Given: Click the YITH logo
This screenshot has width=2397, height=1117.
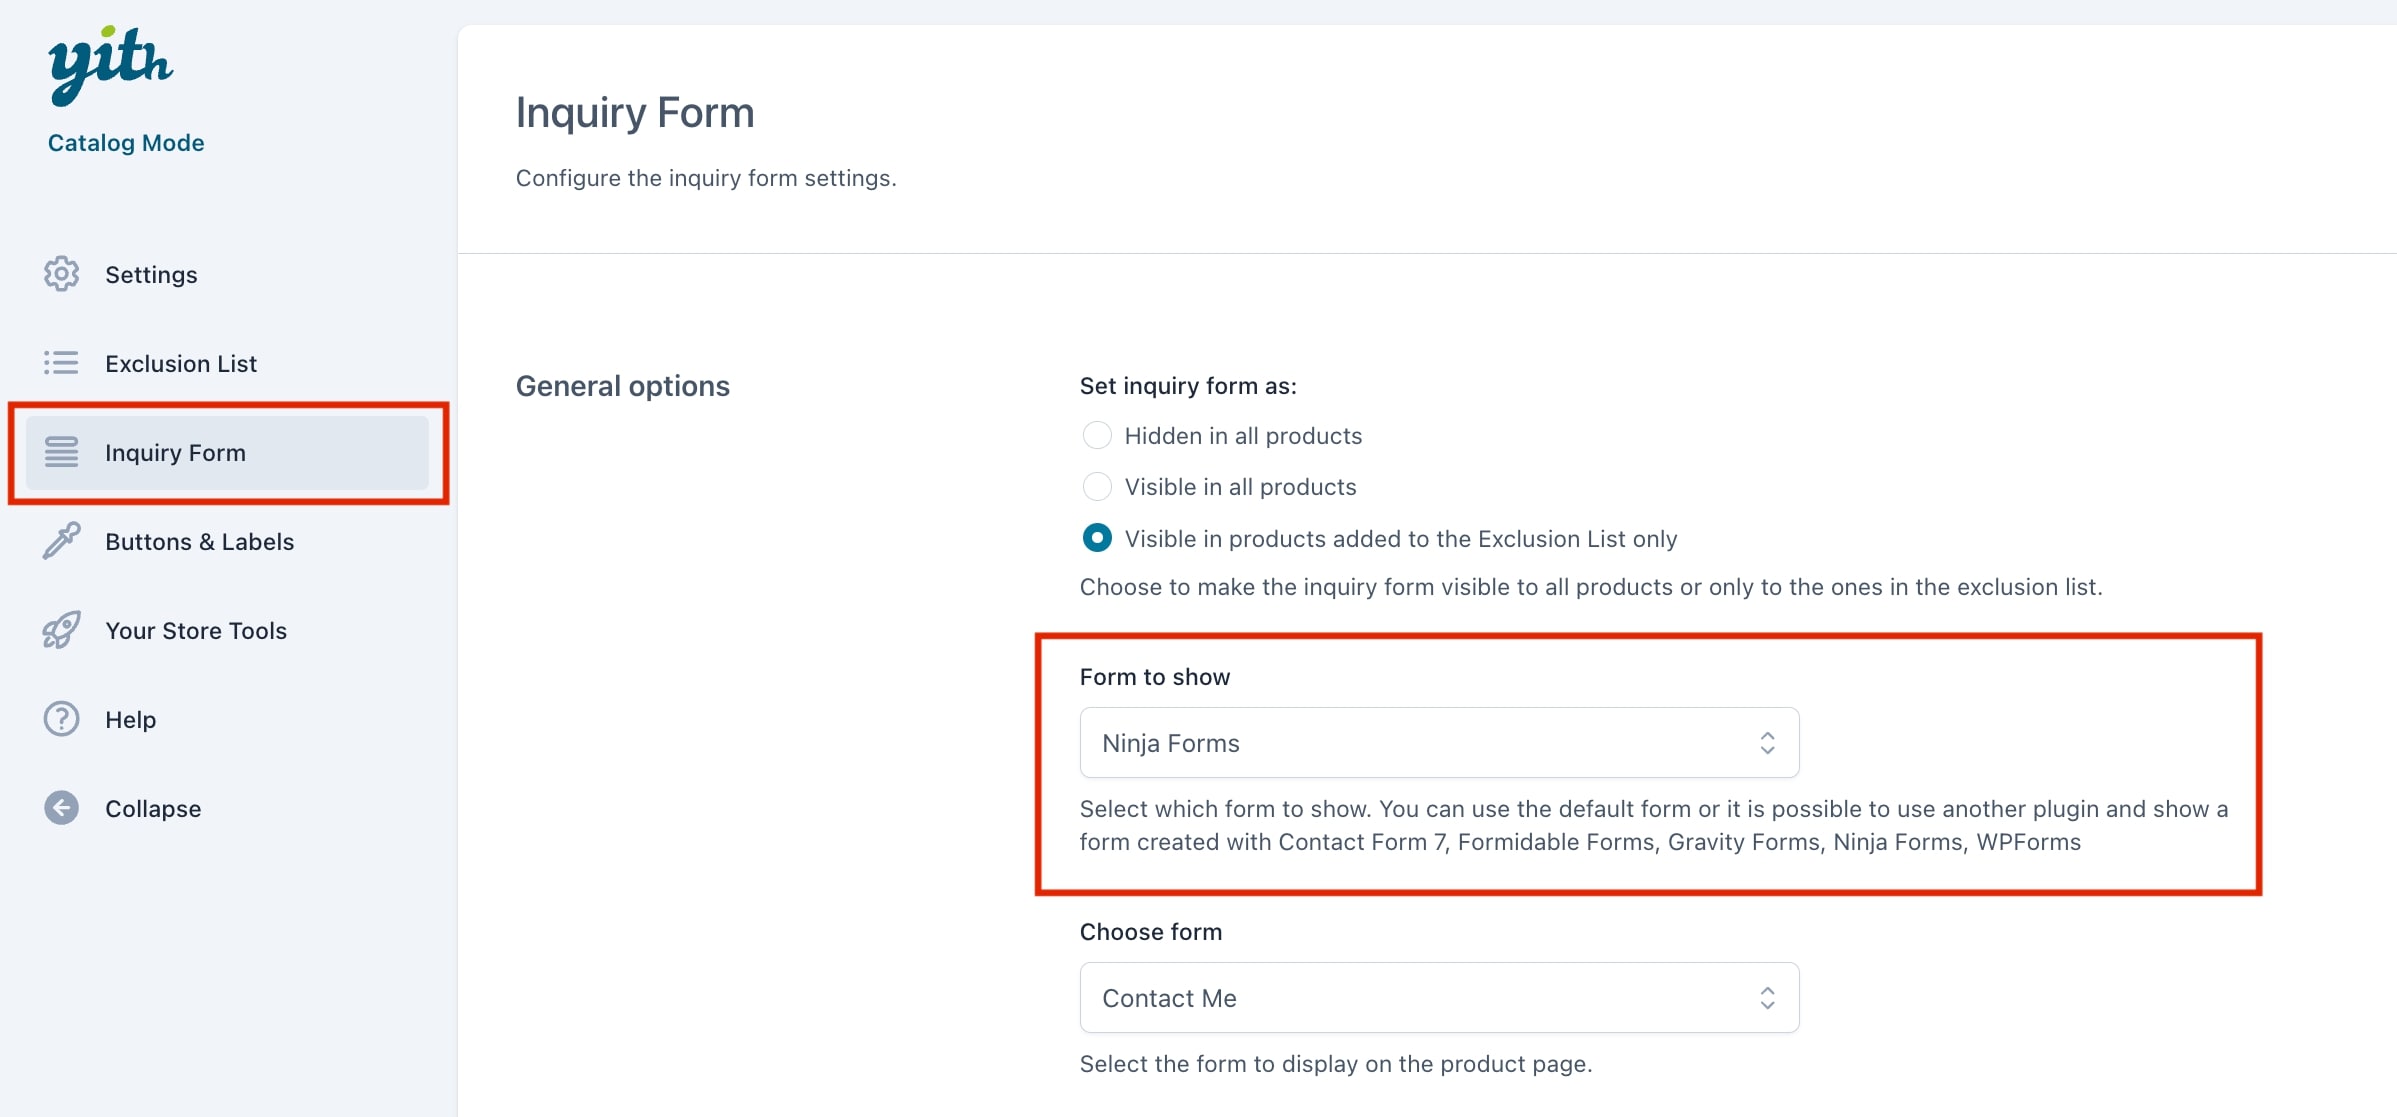Looking at the screenshot, I should tap(110, 66).
